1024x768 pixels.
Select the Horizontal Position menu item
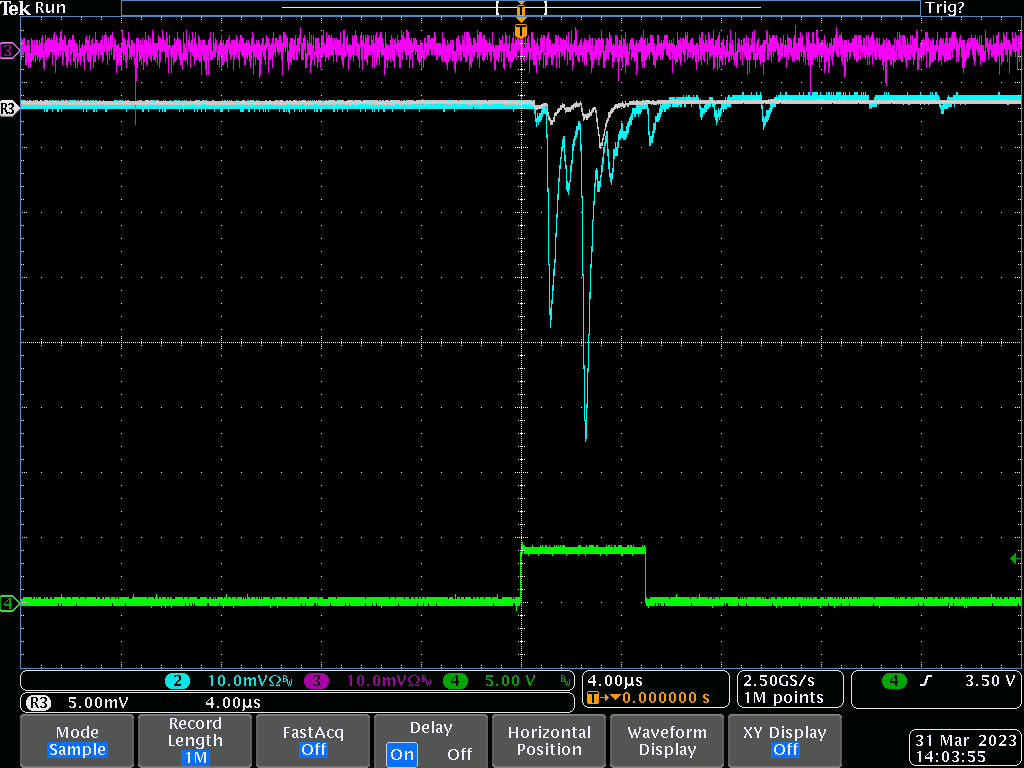[549, 741]
